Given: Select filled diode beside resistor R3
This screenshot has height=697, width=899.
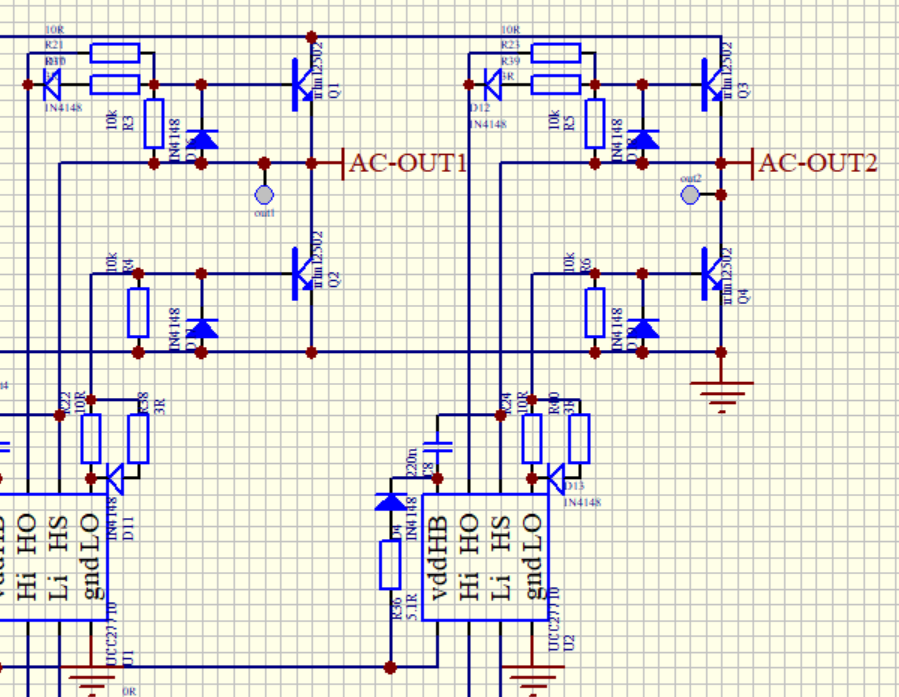Looking at the screenshot, I should coord(201,139).
